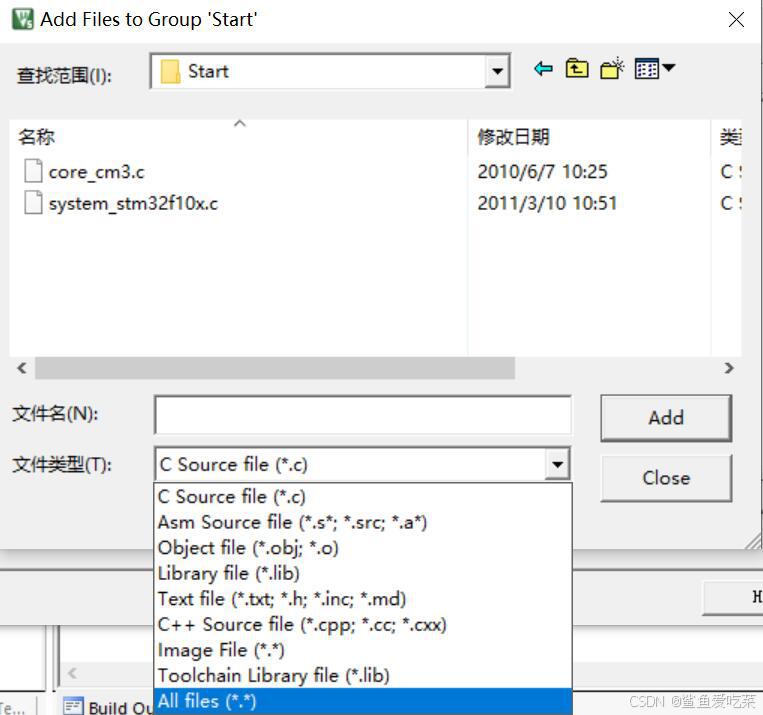Image resolution: width=763 pixels, height=715 pixels.
Task: Click horizontal scrollbar right arrow in file list
Action: tap(728, 368)
